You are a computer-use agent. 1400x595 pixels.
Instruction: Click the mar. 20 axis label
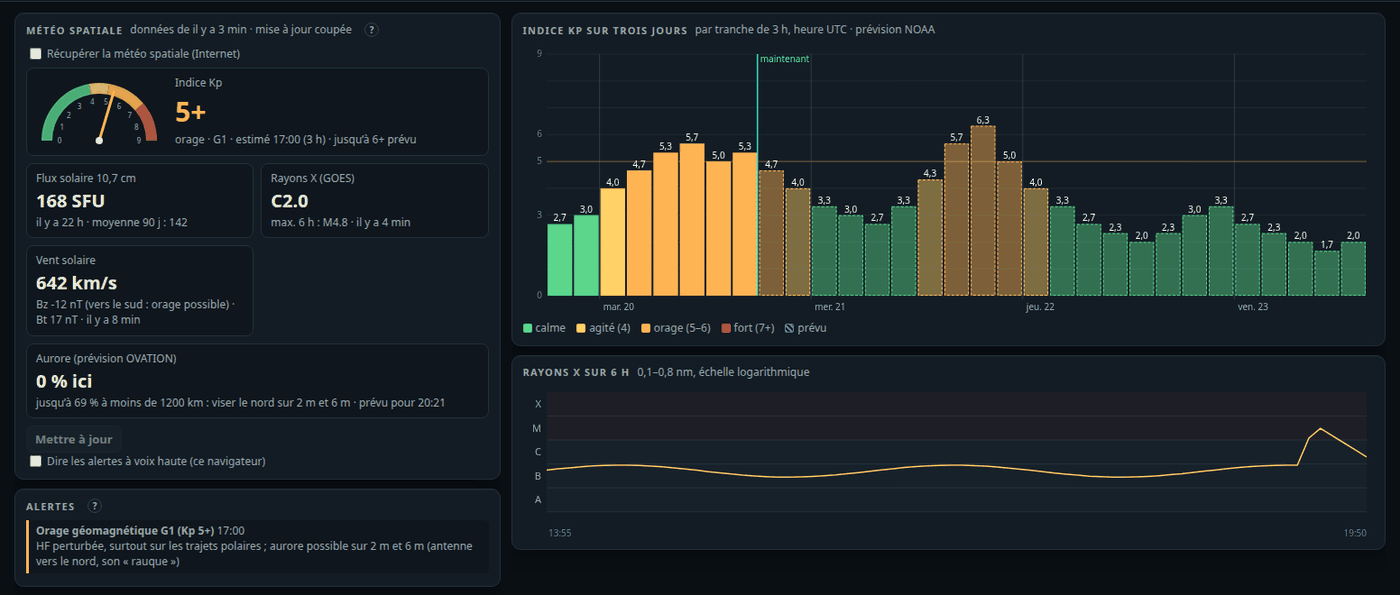coord(618,307)
